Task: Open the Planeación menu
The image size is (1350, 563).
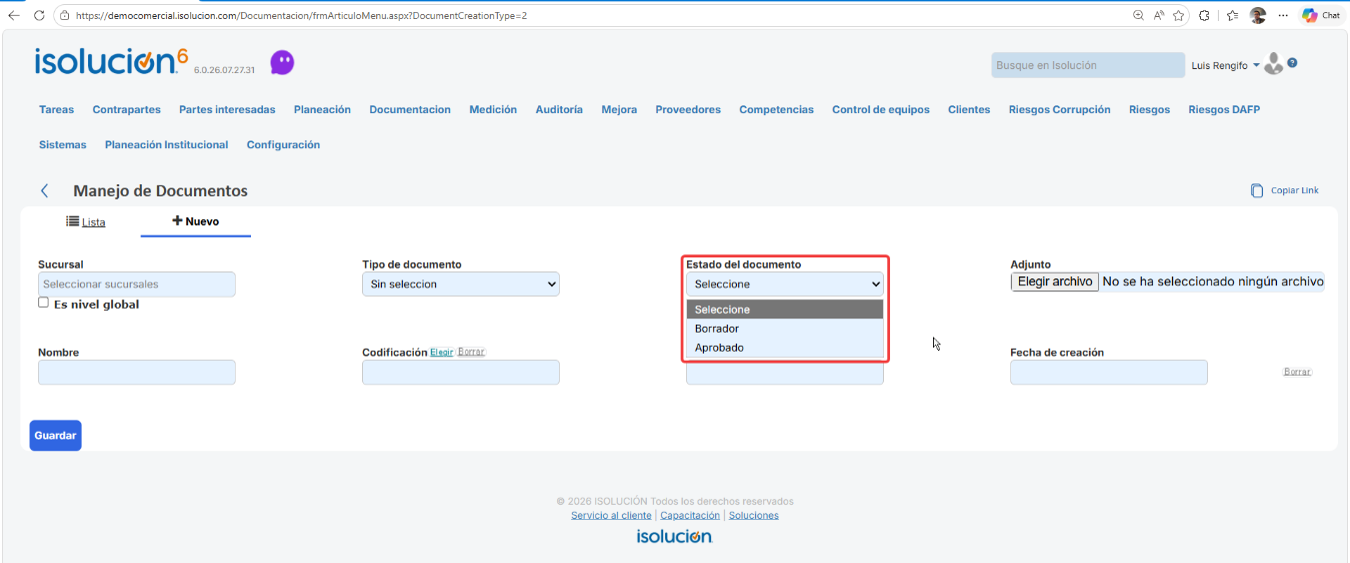Action: click(322, 110)
